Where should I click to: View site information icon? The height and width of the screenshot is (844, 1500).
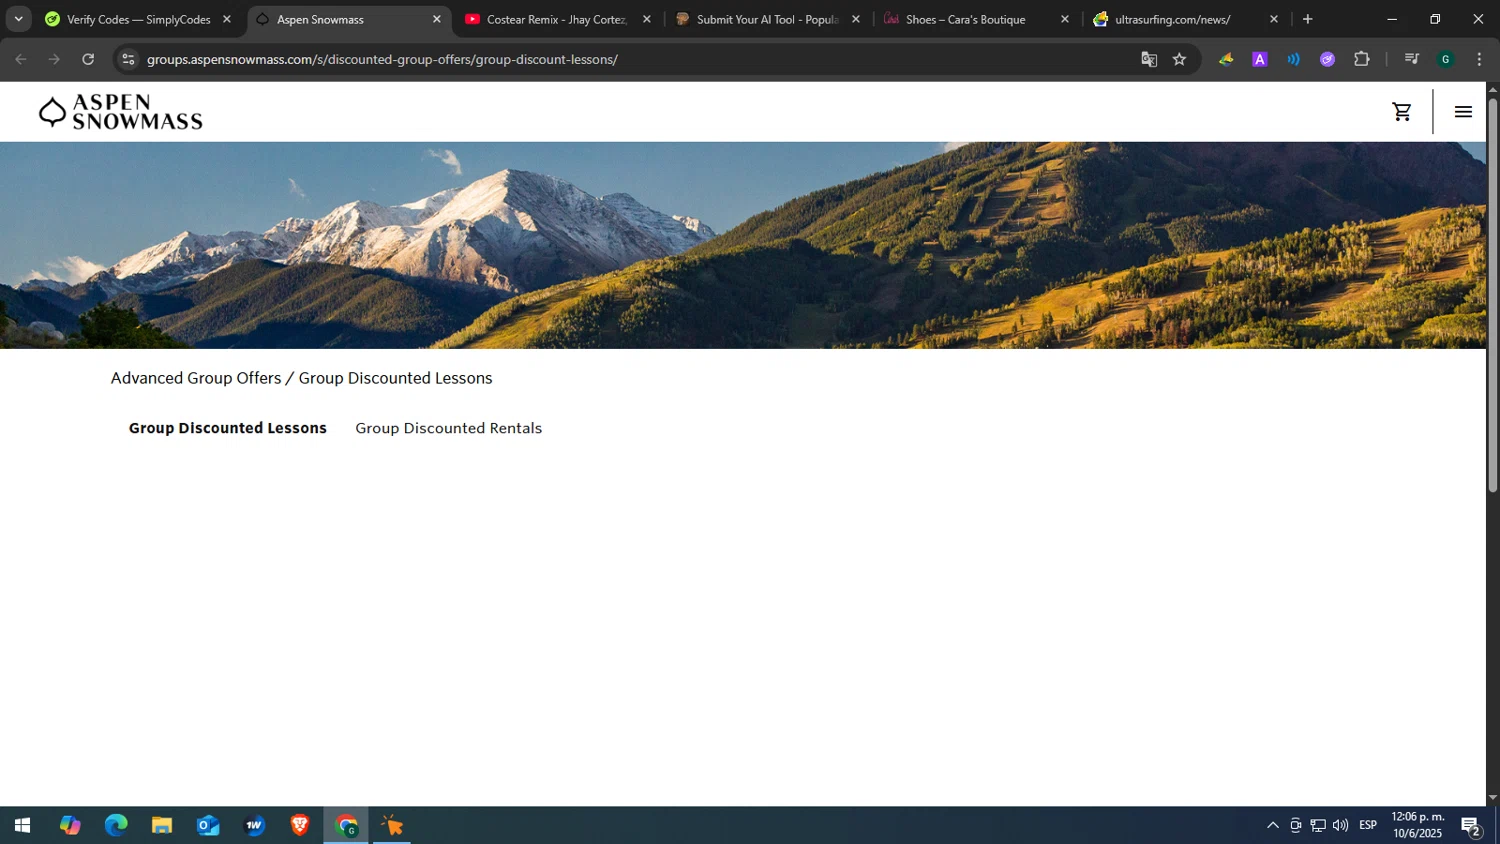127,59
